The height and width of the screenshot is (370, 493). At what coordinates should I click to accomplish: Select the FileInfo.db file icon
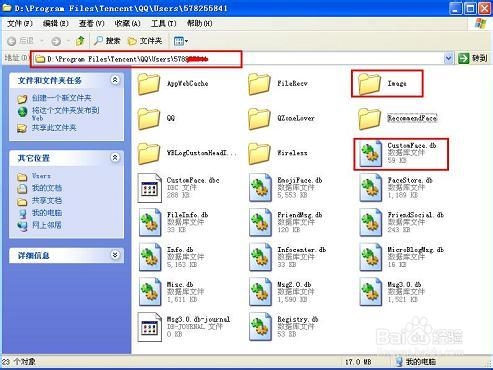[x=150, y=223]
